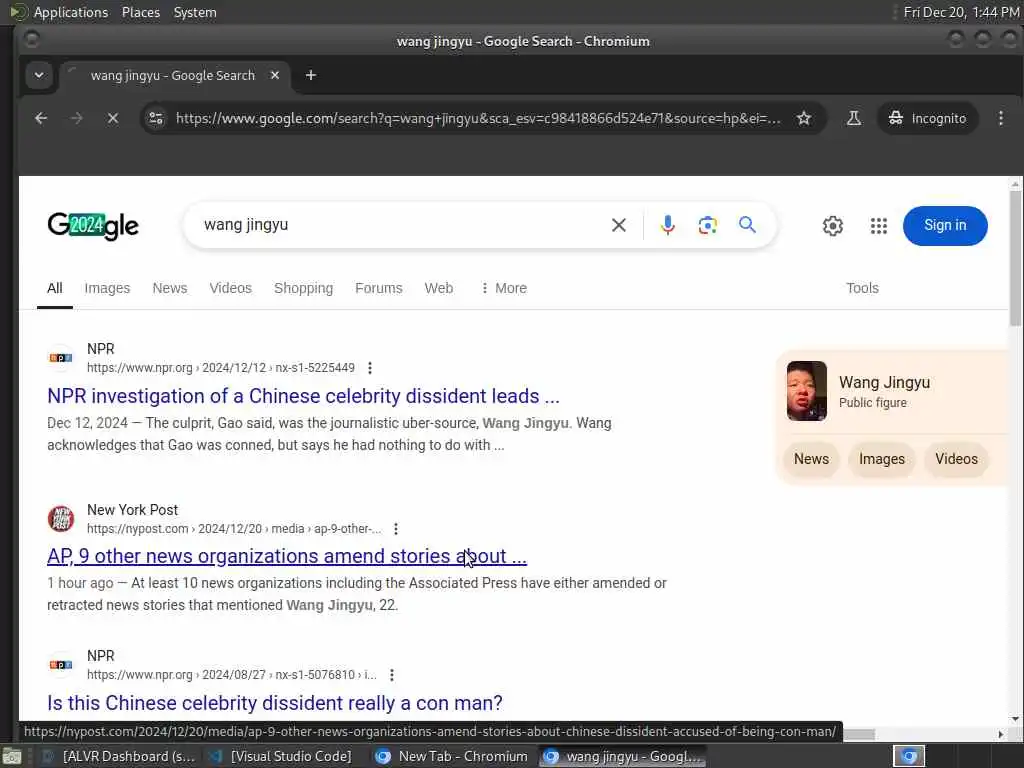
Task: Open three-dot menu for New York Post result
Action: click(x=395, y=529)
